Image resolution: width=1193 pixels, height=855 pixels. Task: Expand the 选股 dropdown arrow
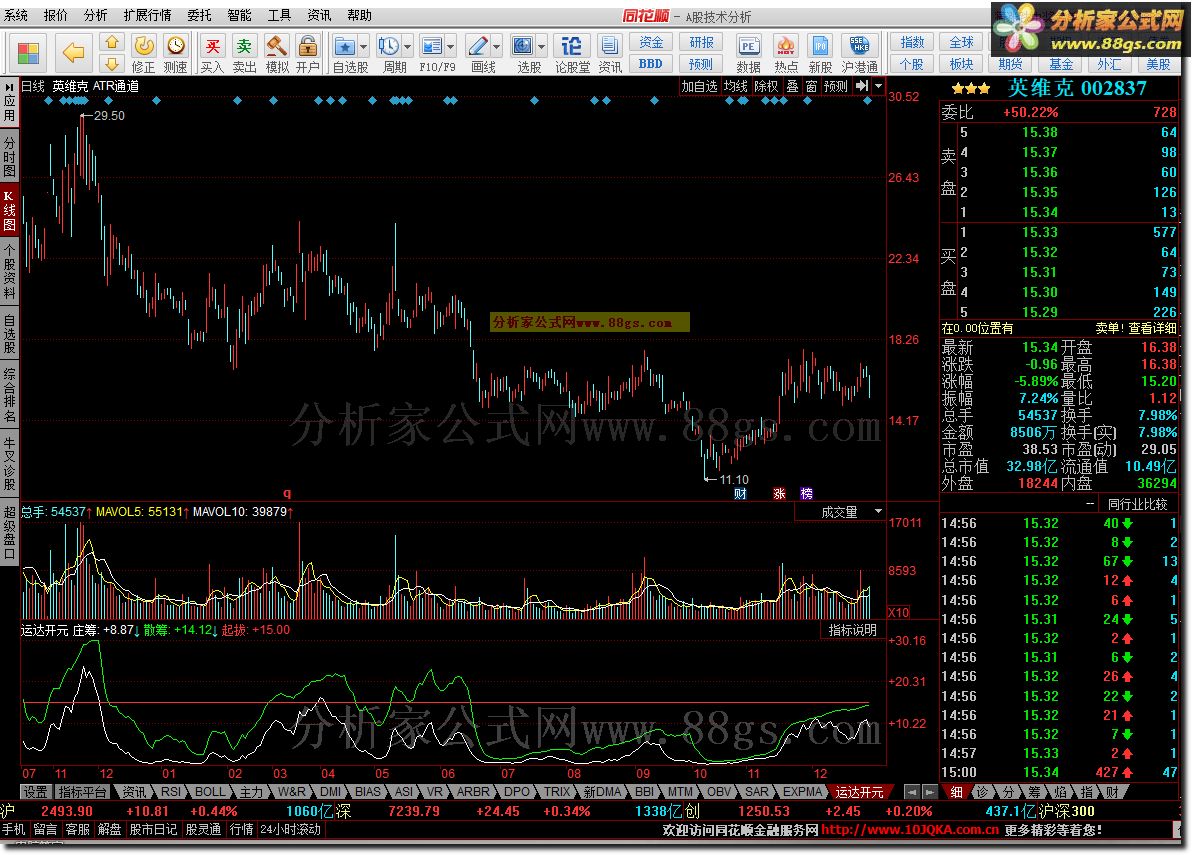(541, 46)
